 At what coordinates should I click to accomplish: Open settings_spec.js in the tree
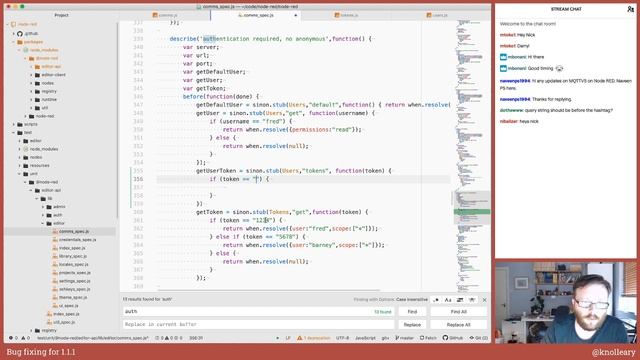pyautogui.click(x=75, y=281)
